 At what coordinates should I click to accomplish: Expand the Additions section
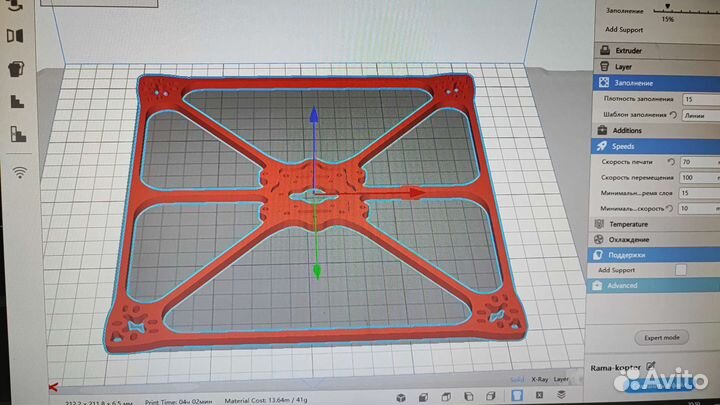[656, 130]
